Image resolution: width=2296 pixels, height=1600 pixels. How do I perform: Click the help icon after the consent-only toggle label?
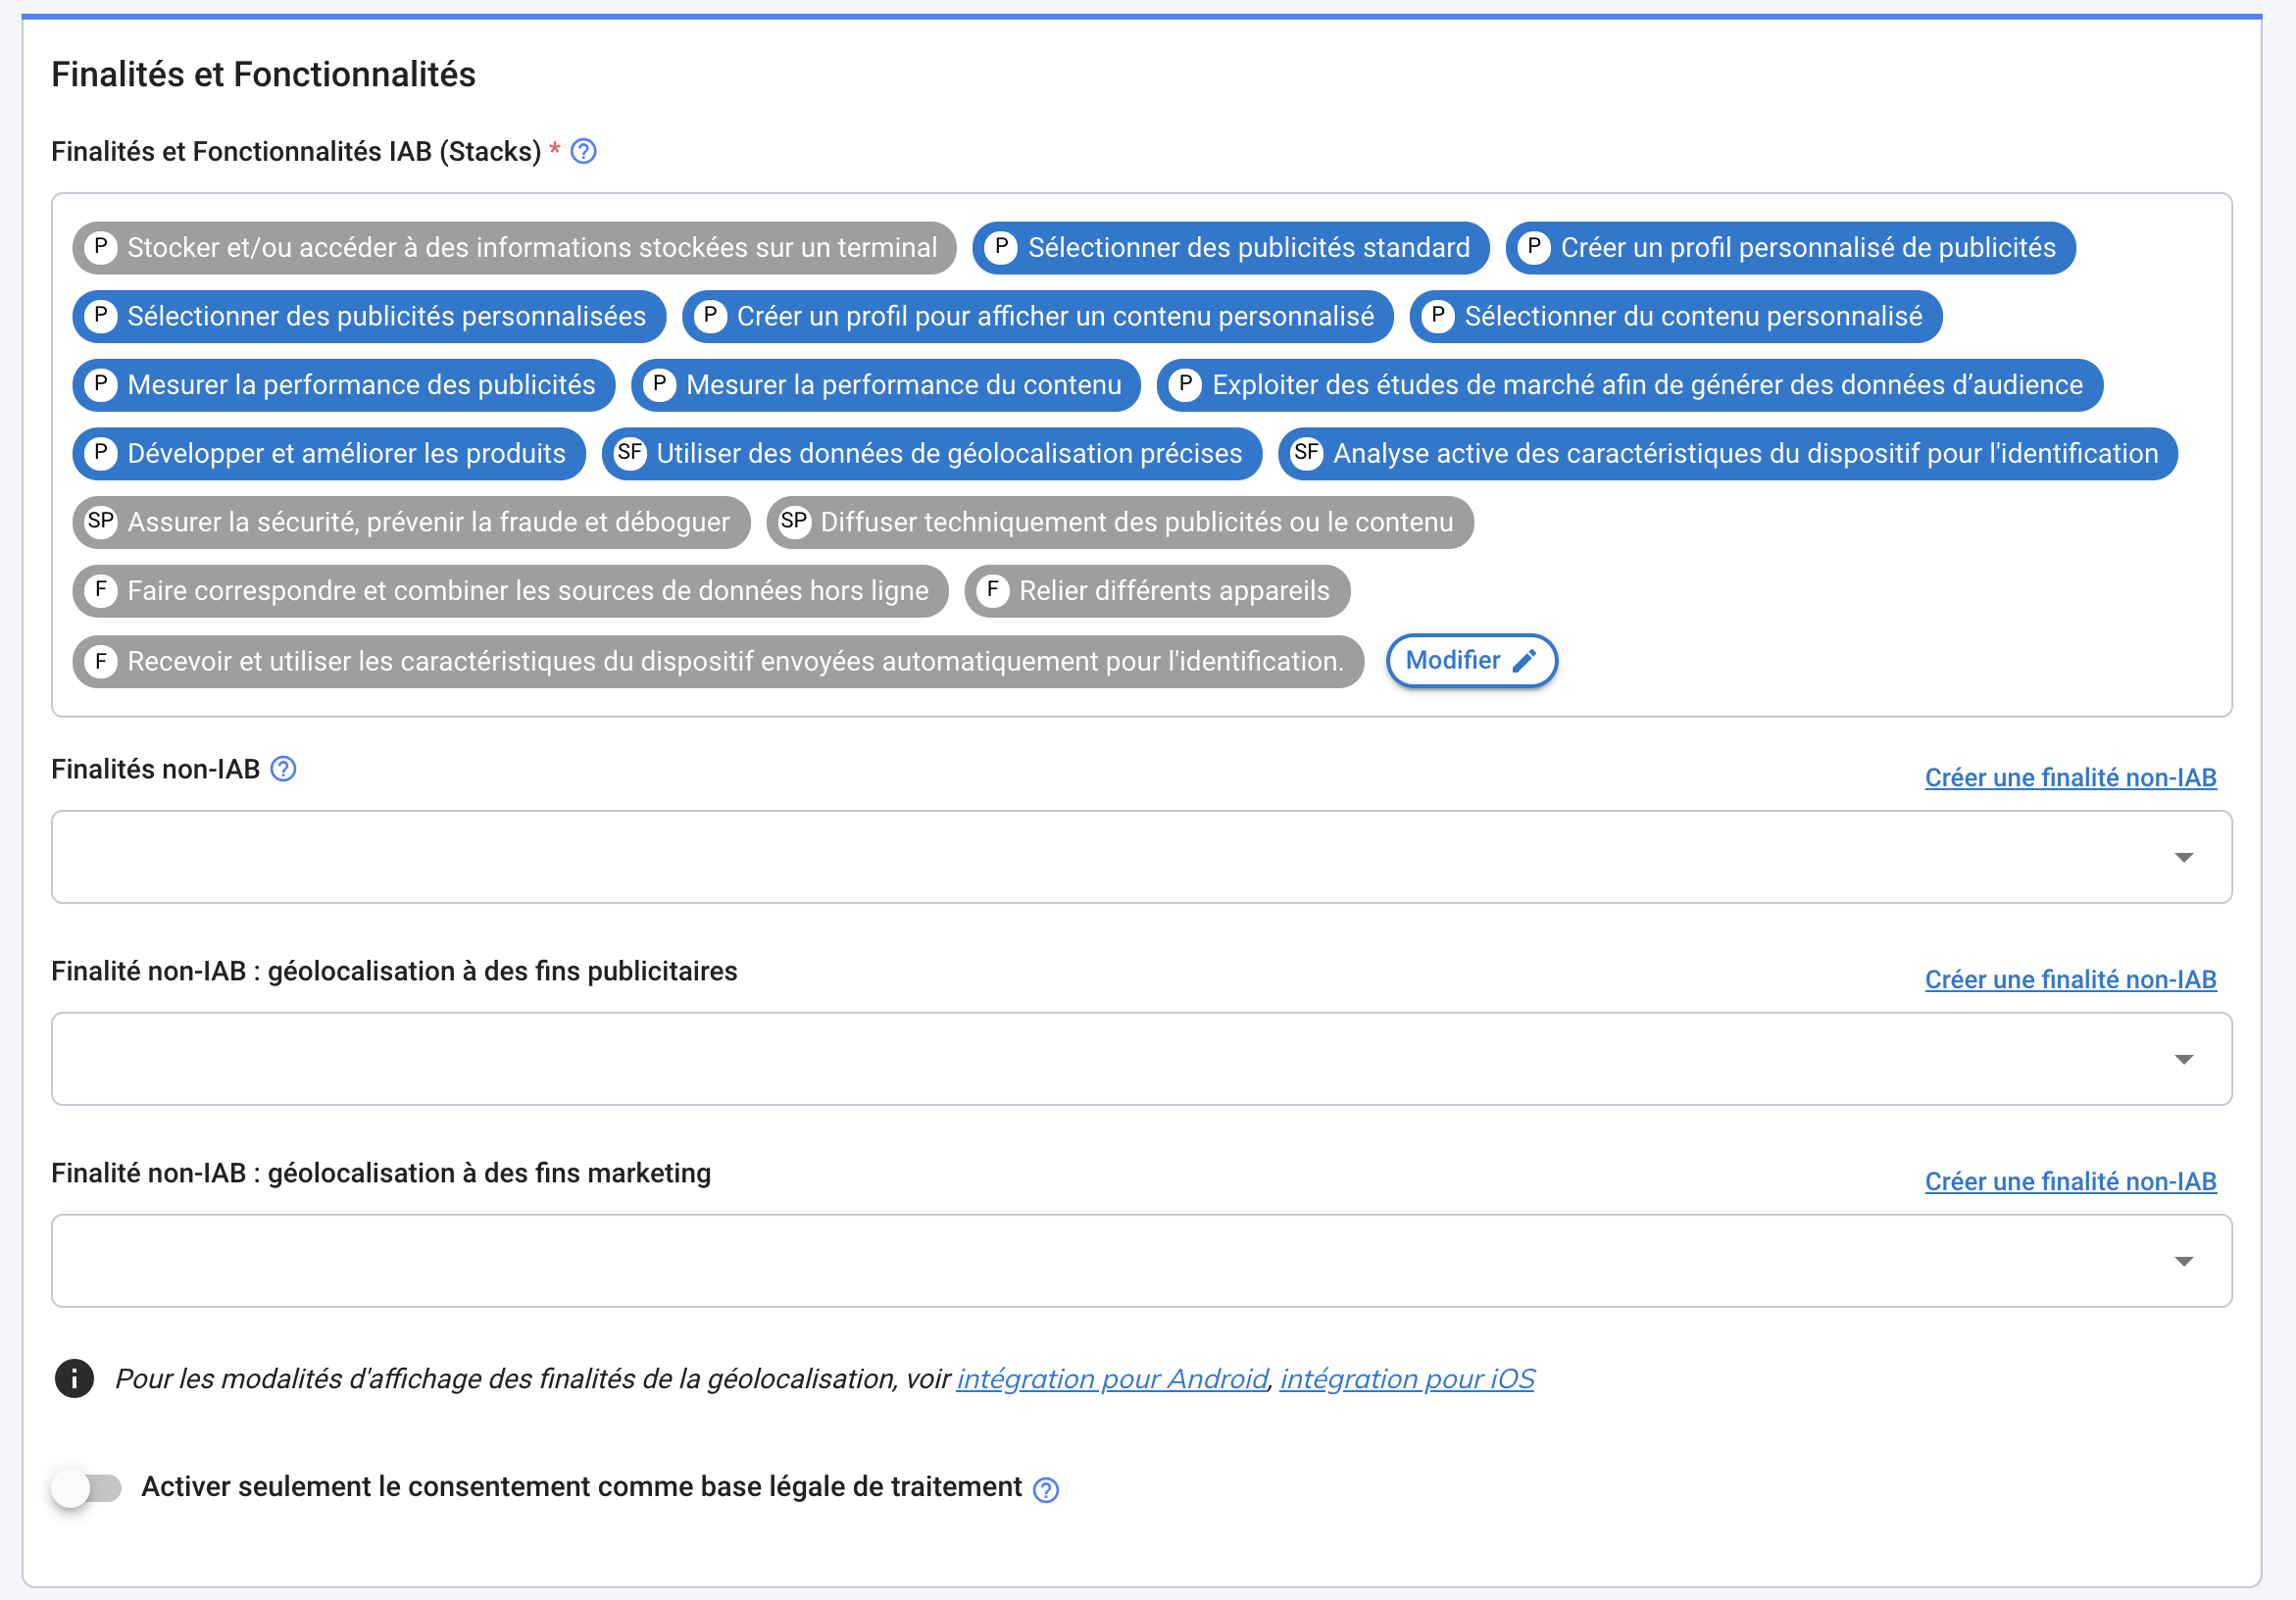coord(1045,1487)
